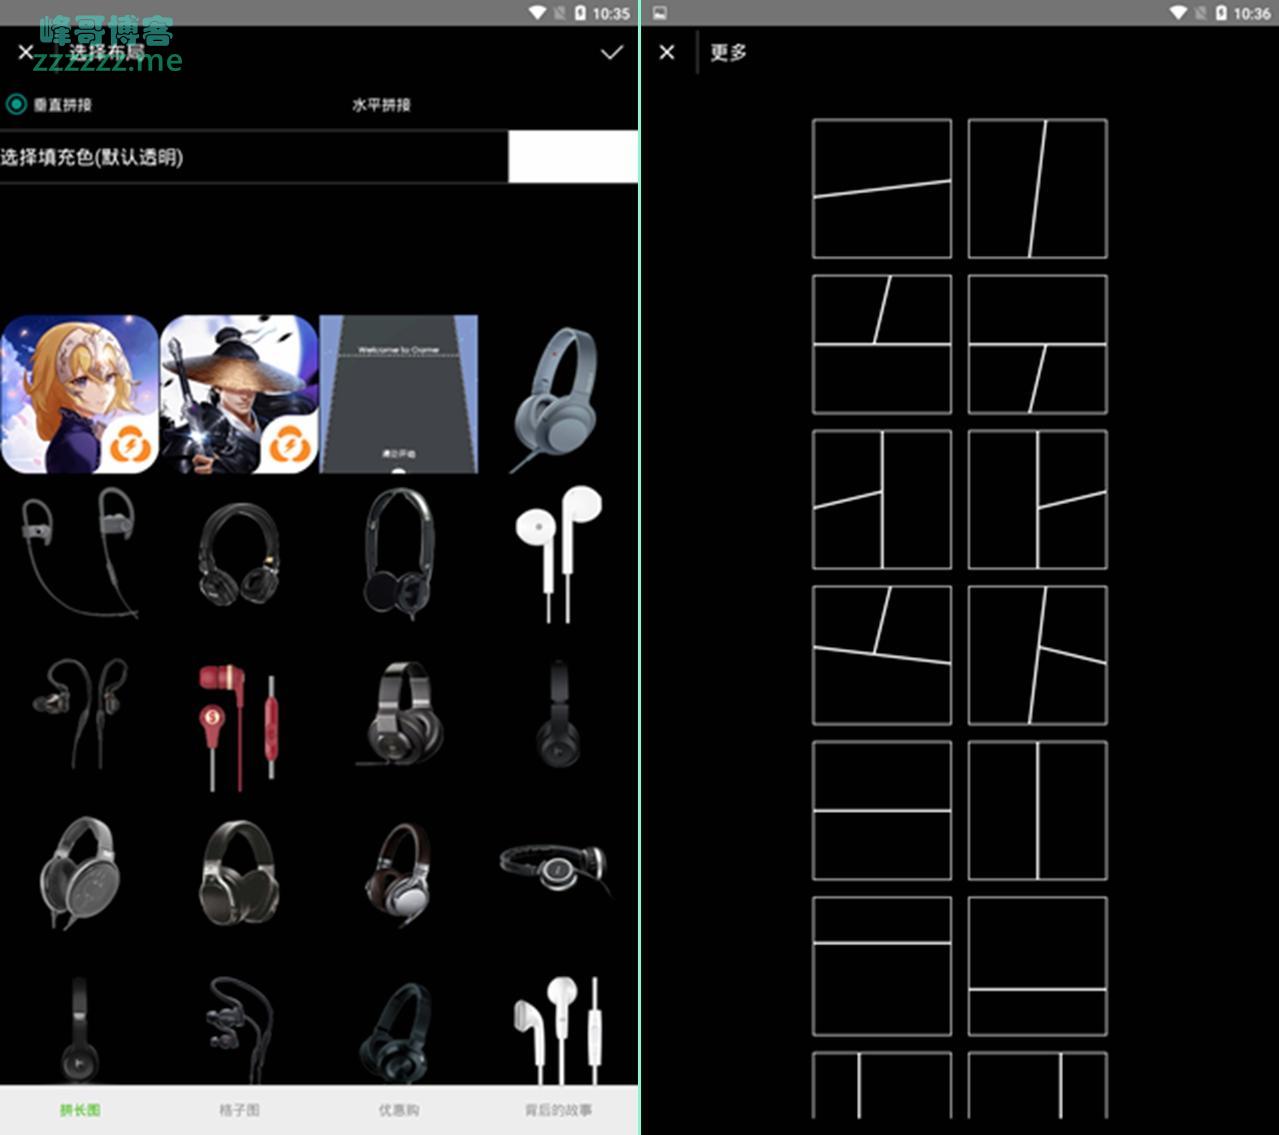This screenshot has width=1279, height=1135.
Task: Switch to the 格子图 tab
Action: click(x=239, y=1110)
